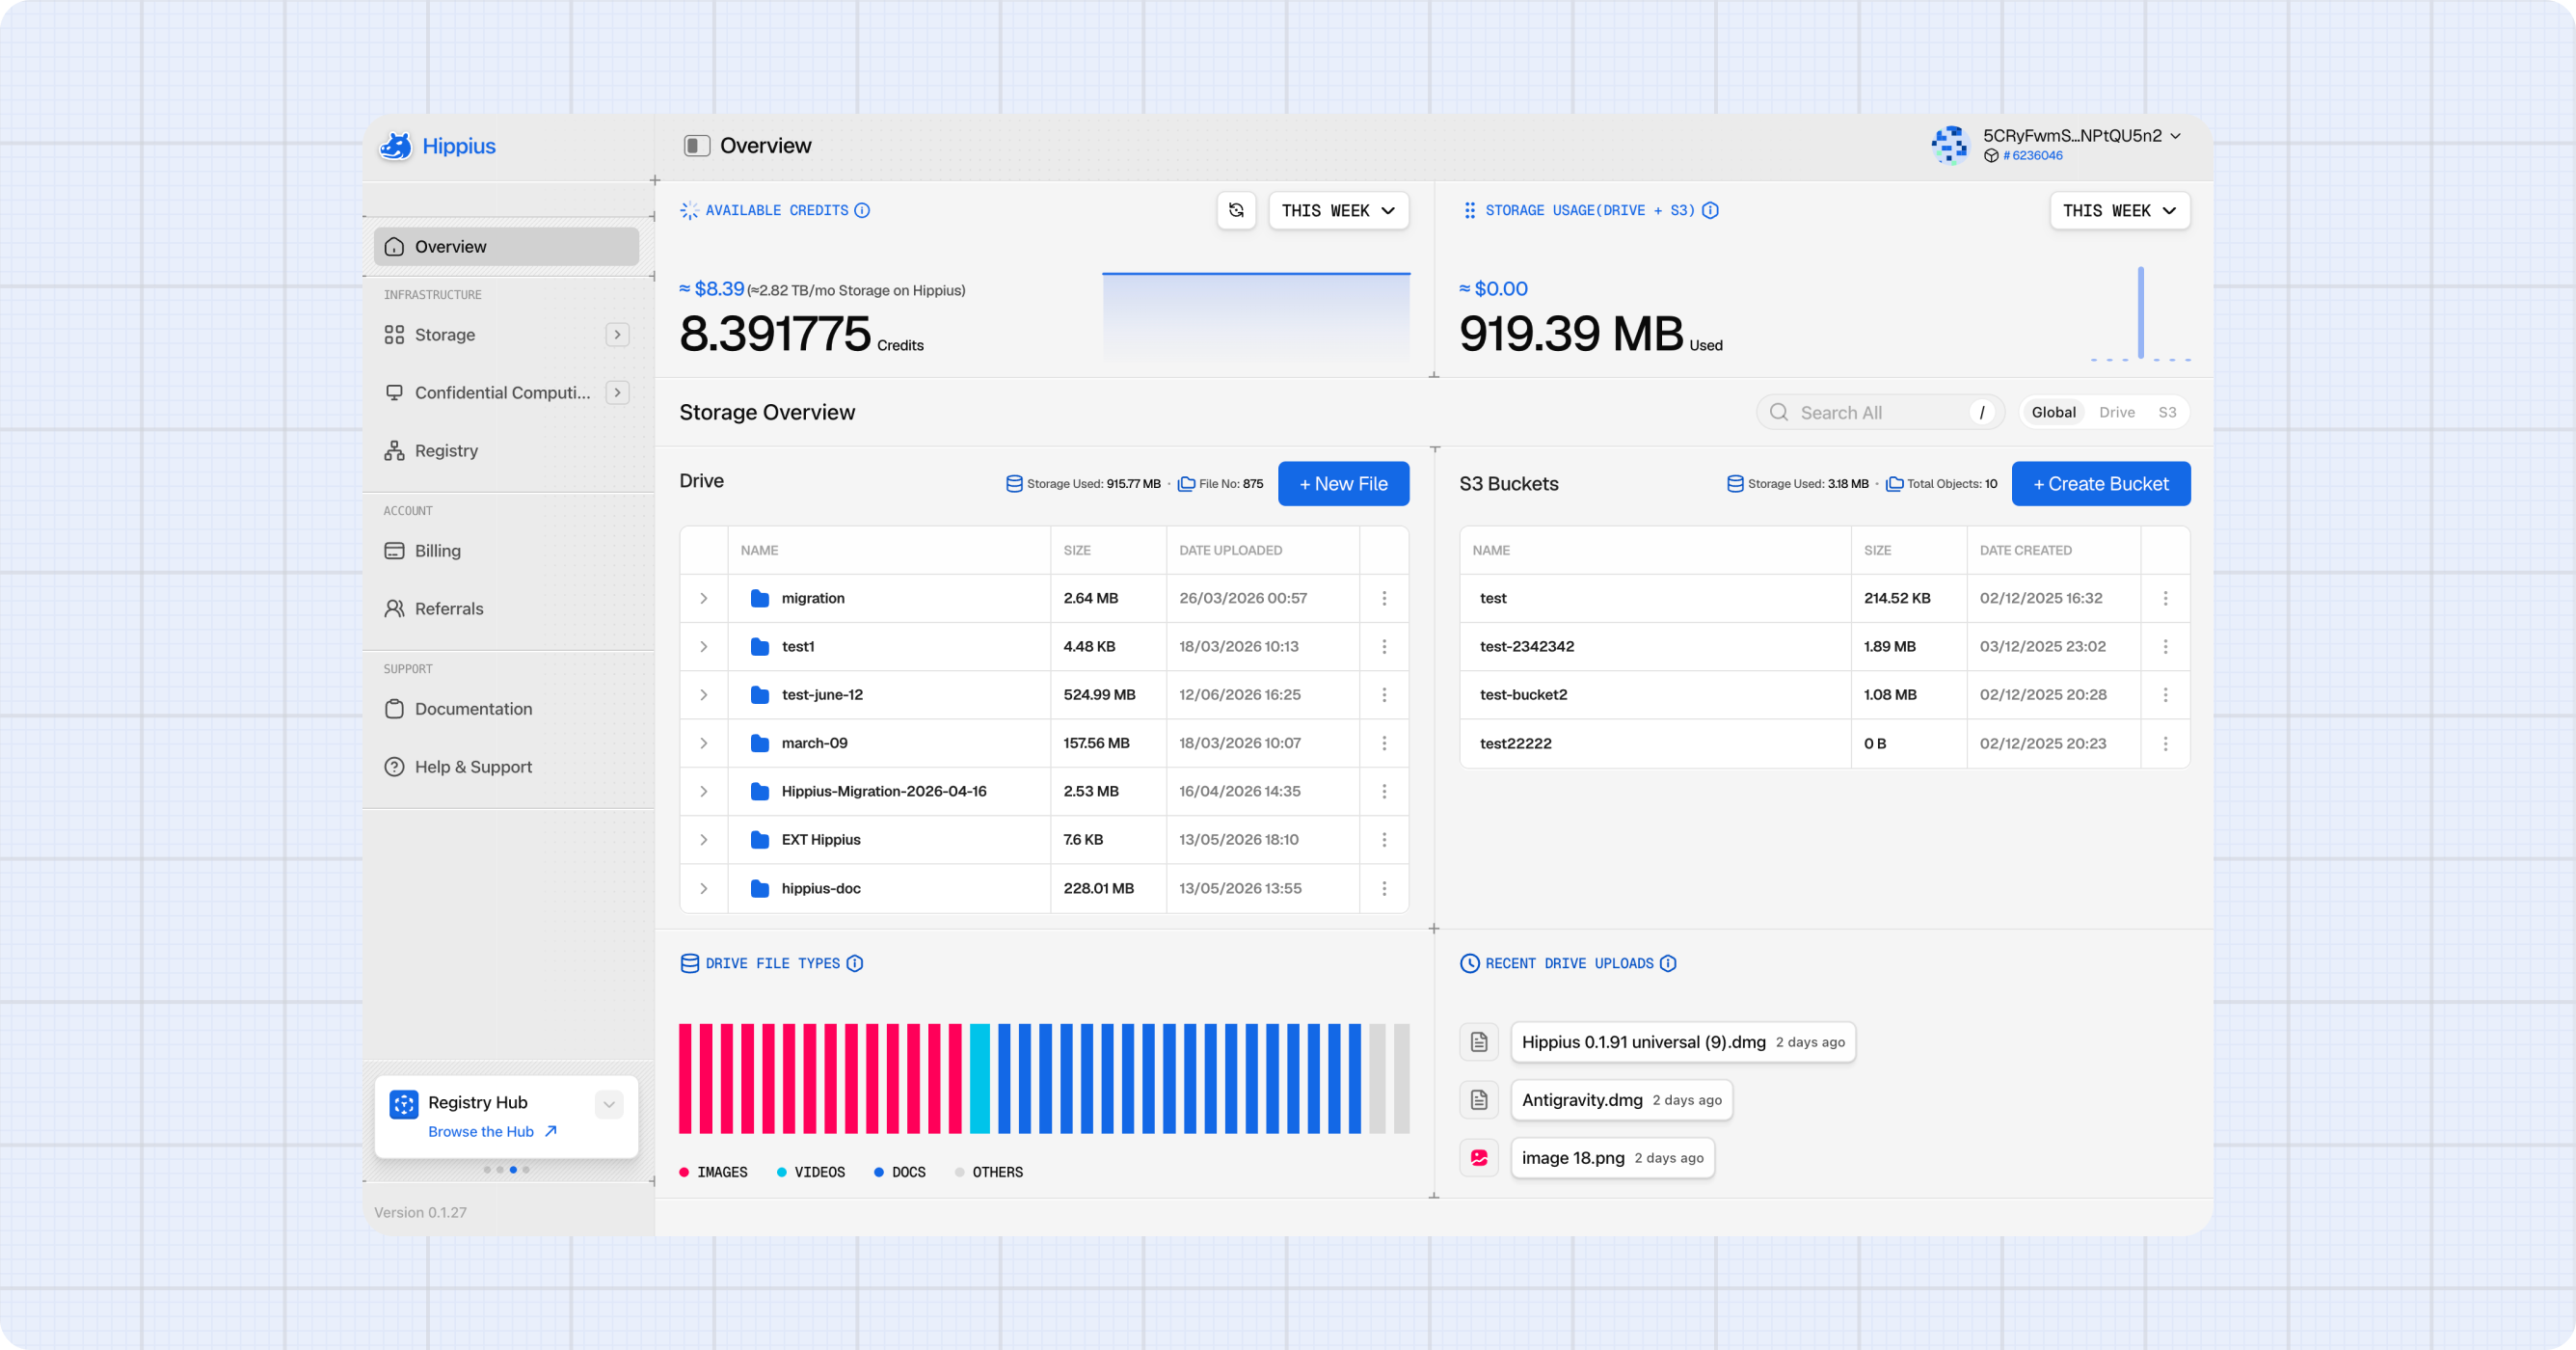This screenshot has height=1350, width=2576.
Task: Expand the test1 folder row
Action: coord(704,647)
